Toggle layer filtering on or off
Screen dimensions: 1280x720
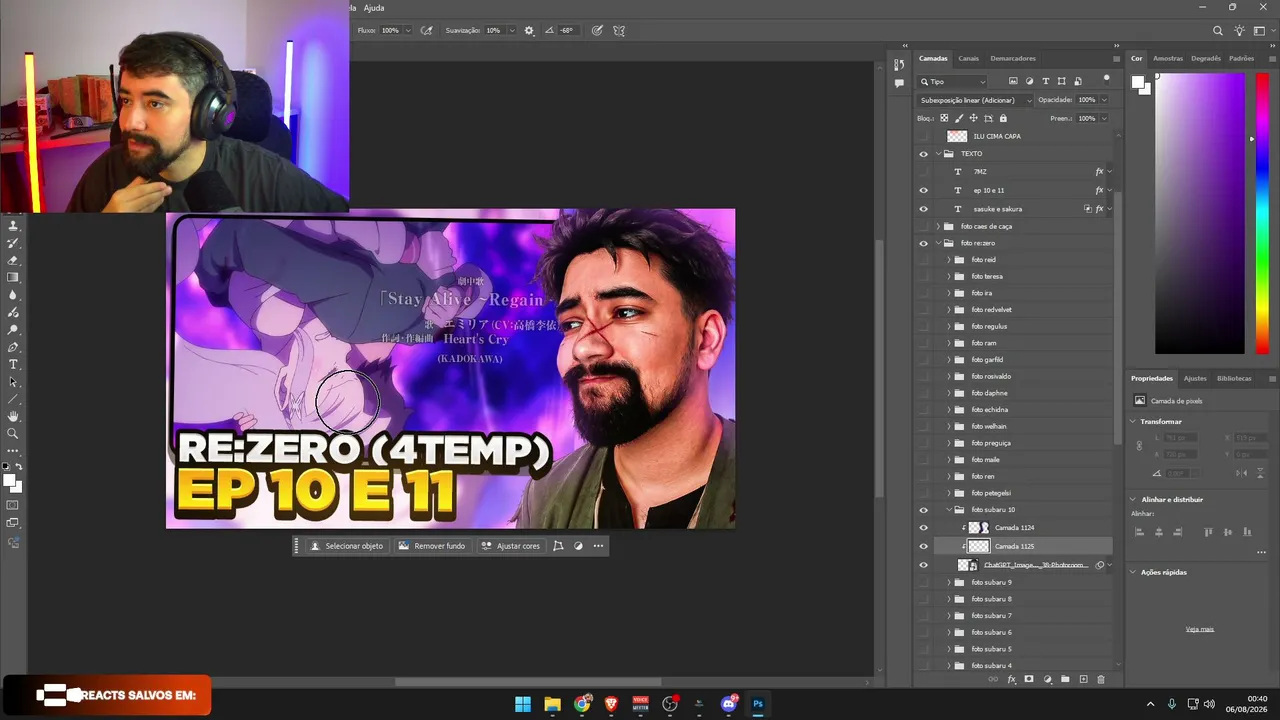[1106, 78]
